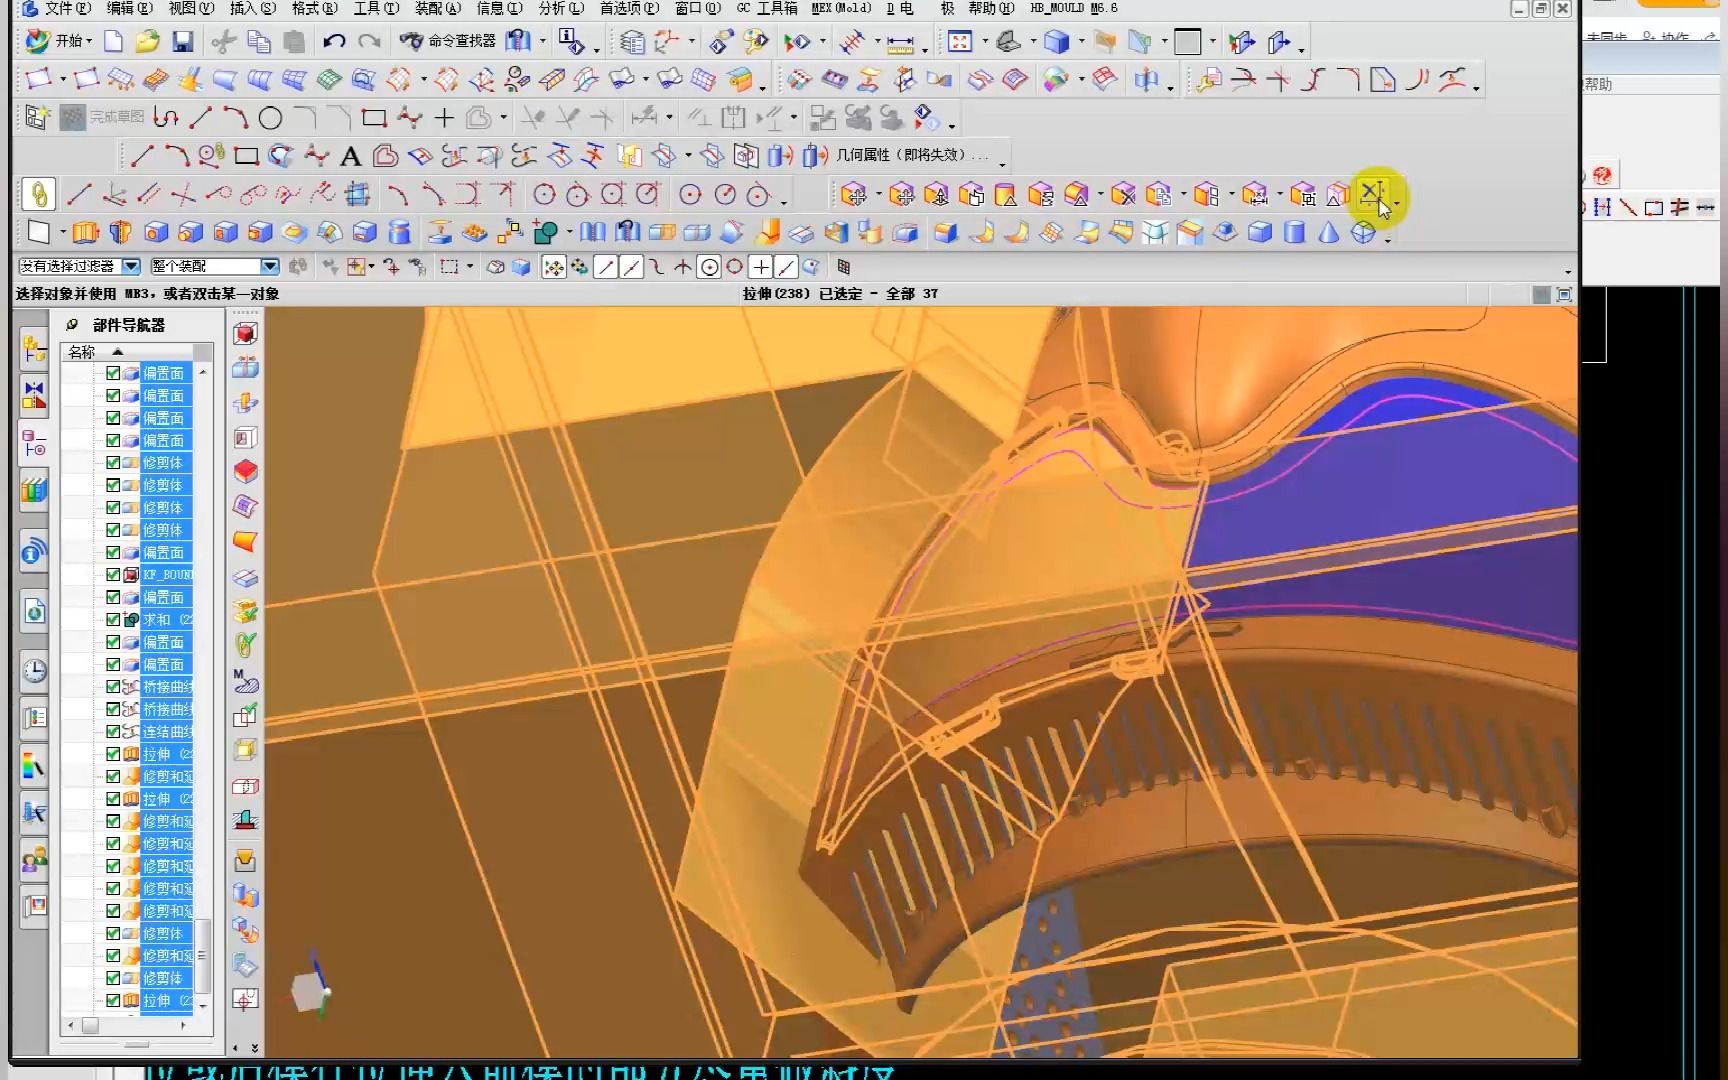
Task: Click the Sphere primitive icon
Action: coord(1363,233)
